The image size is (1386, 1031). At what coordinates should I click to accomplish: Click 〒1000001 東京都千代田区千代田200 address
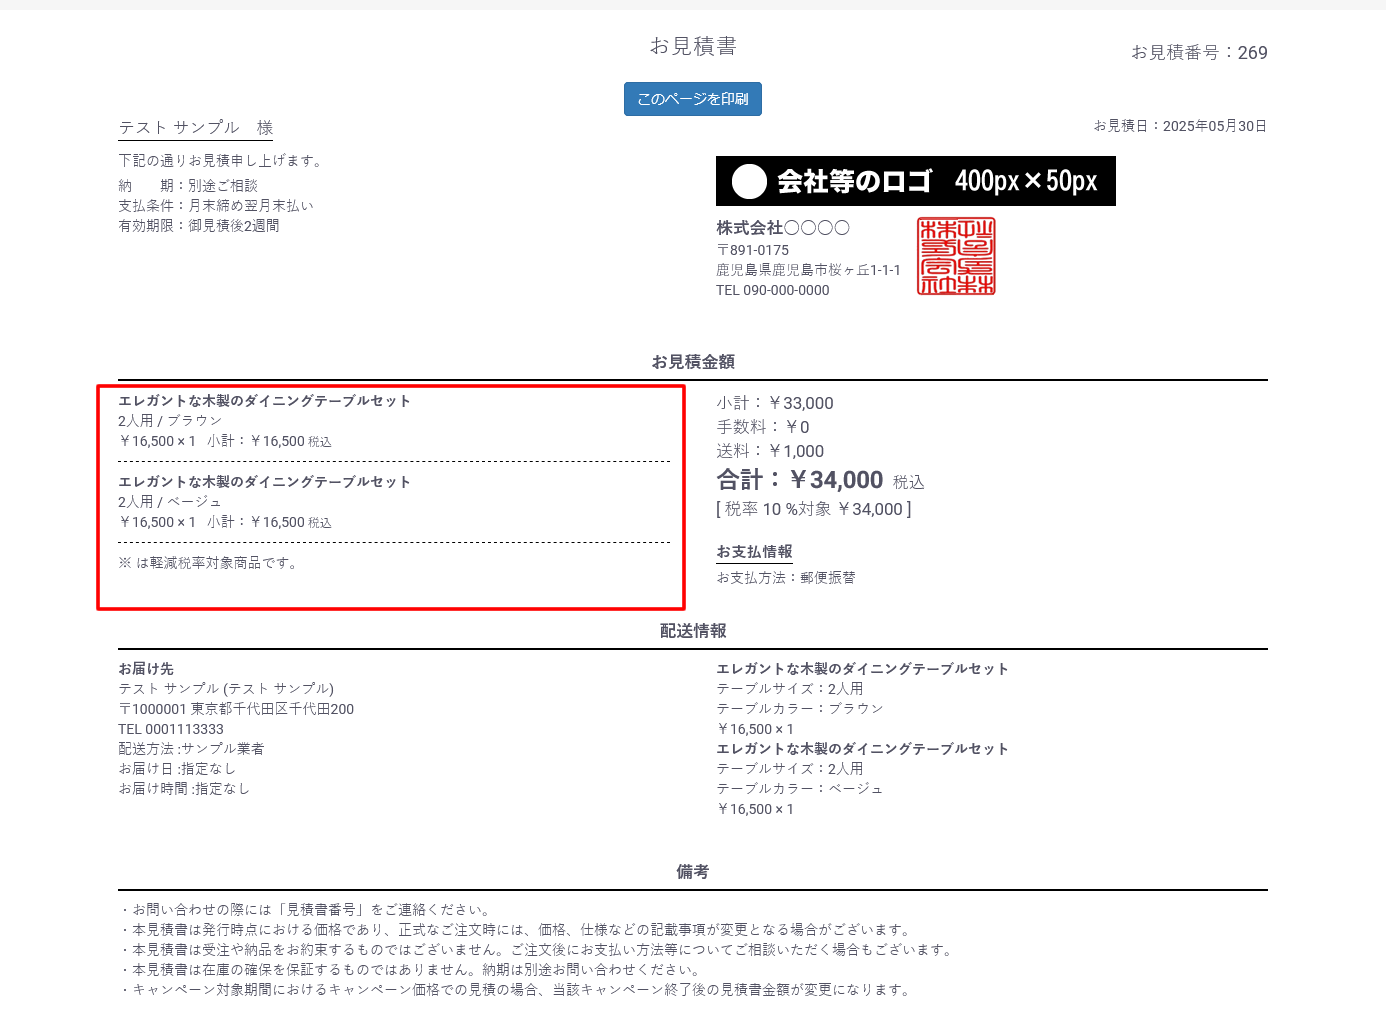[236, 709]
